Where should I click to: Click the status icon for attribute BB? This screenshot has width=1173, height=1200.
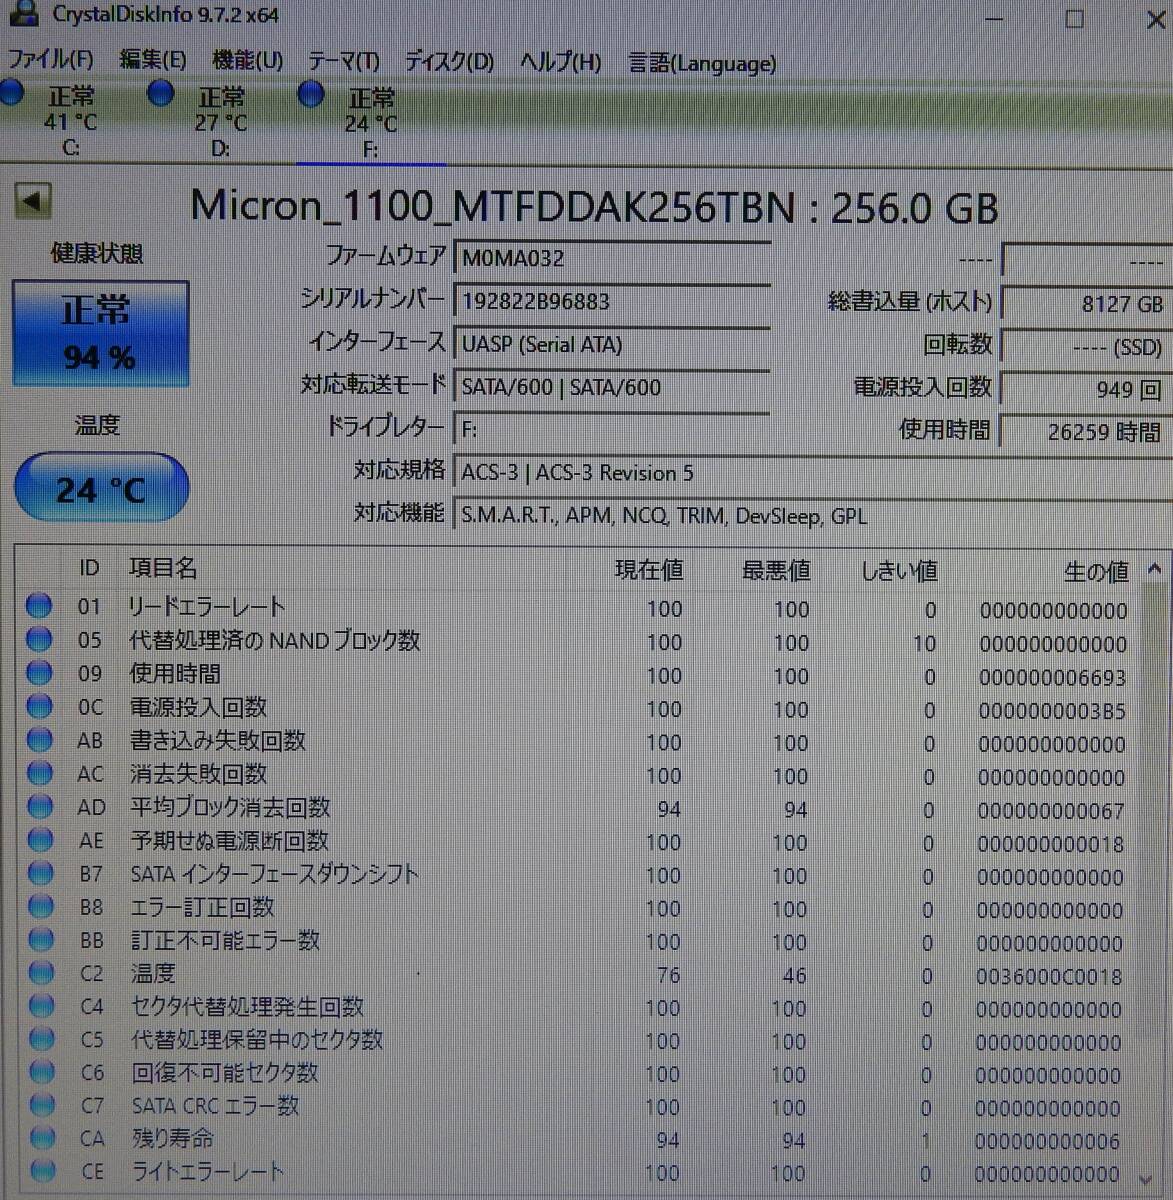coord(41,938)
